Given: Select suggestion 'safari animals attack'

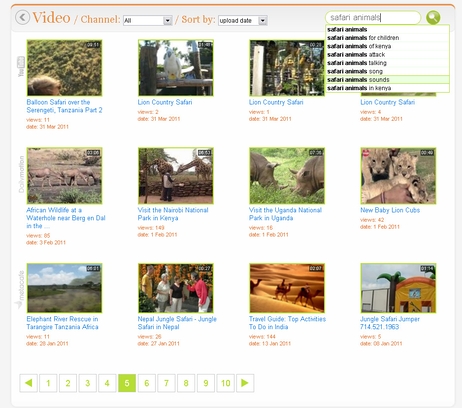Looking at the screenshot, I should (387, 54).
